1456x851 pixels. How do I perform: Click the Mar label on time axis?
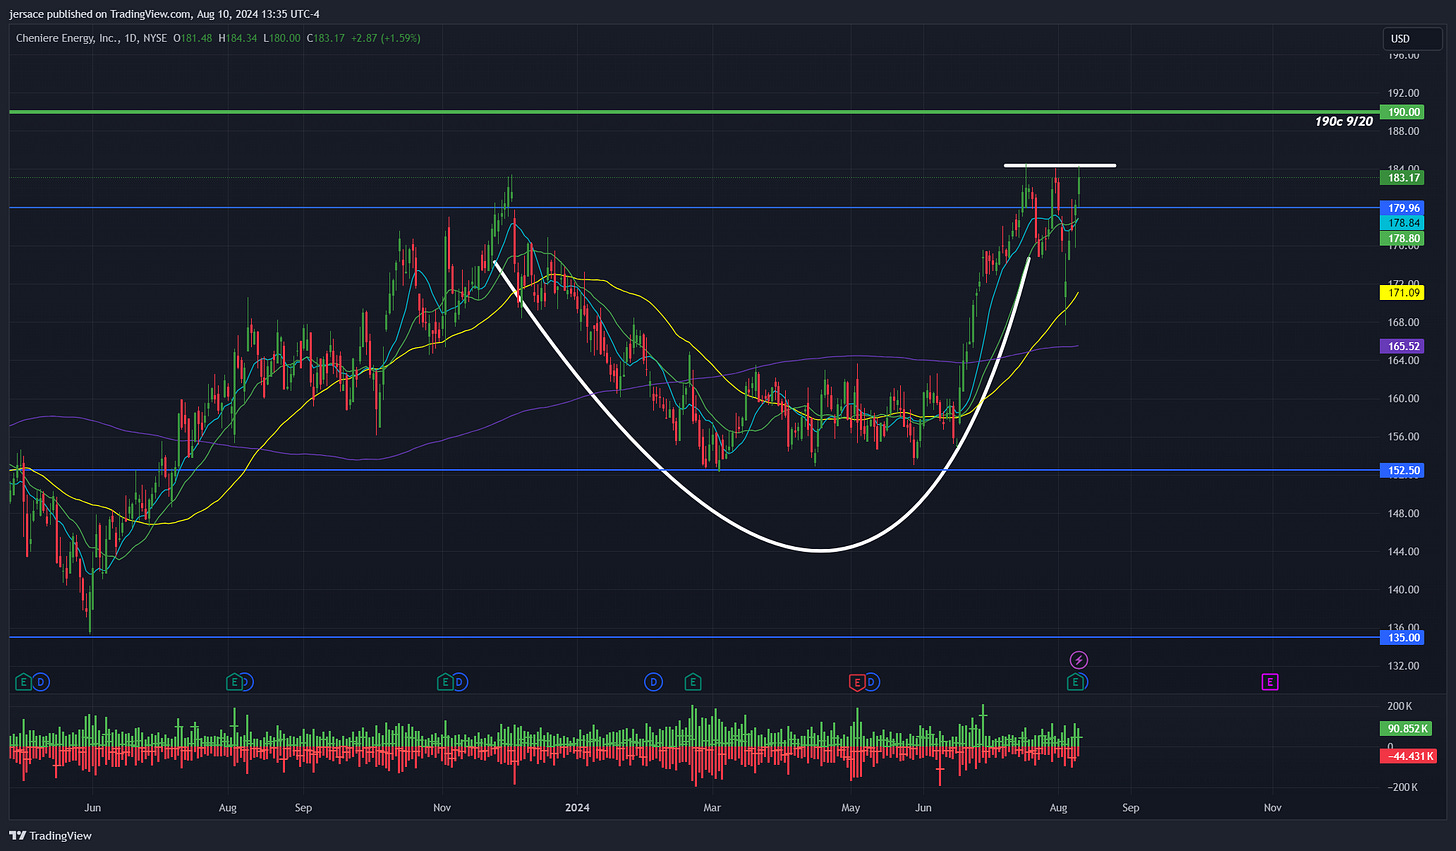click(711, 807)
